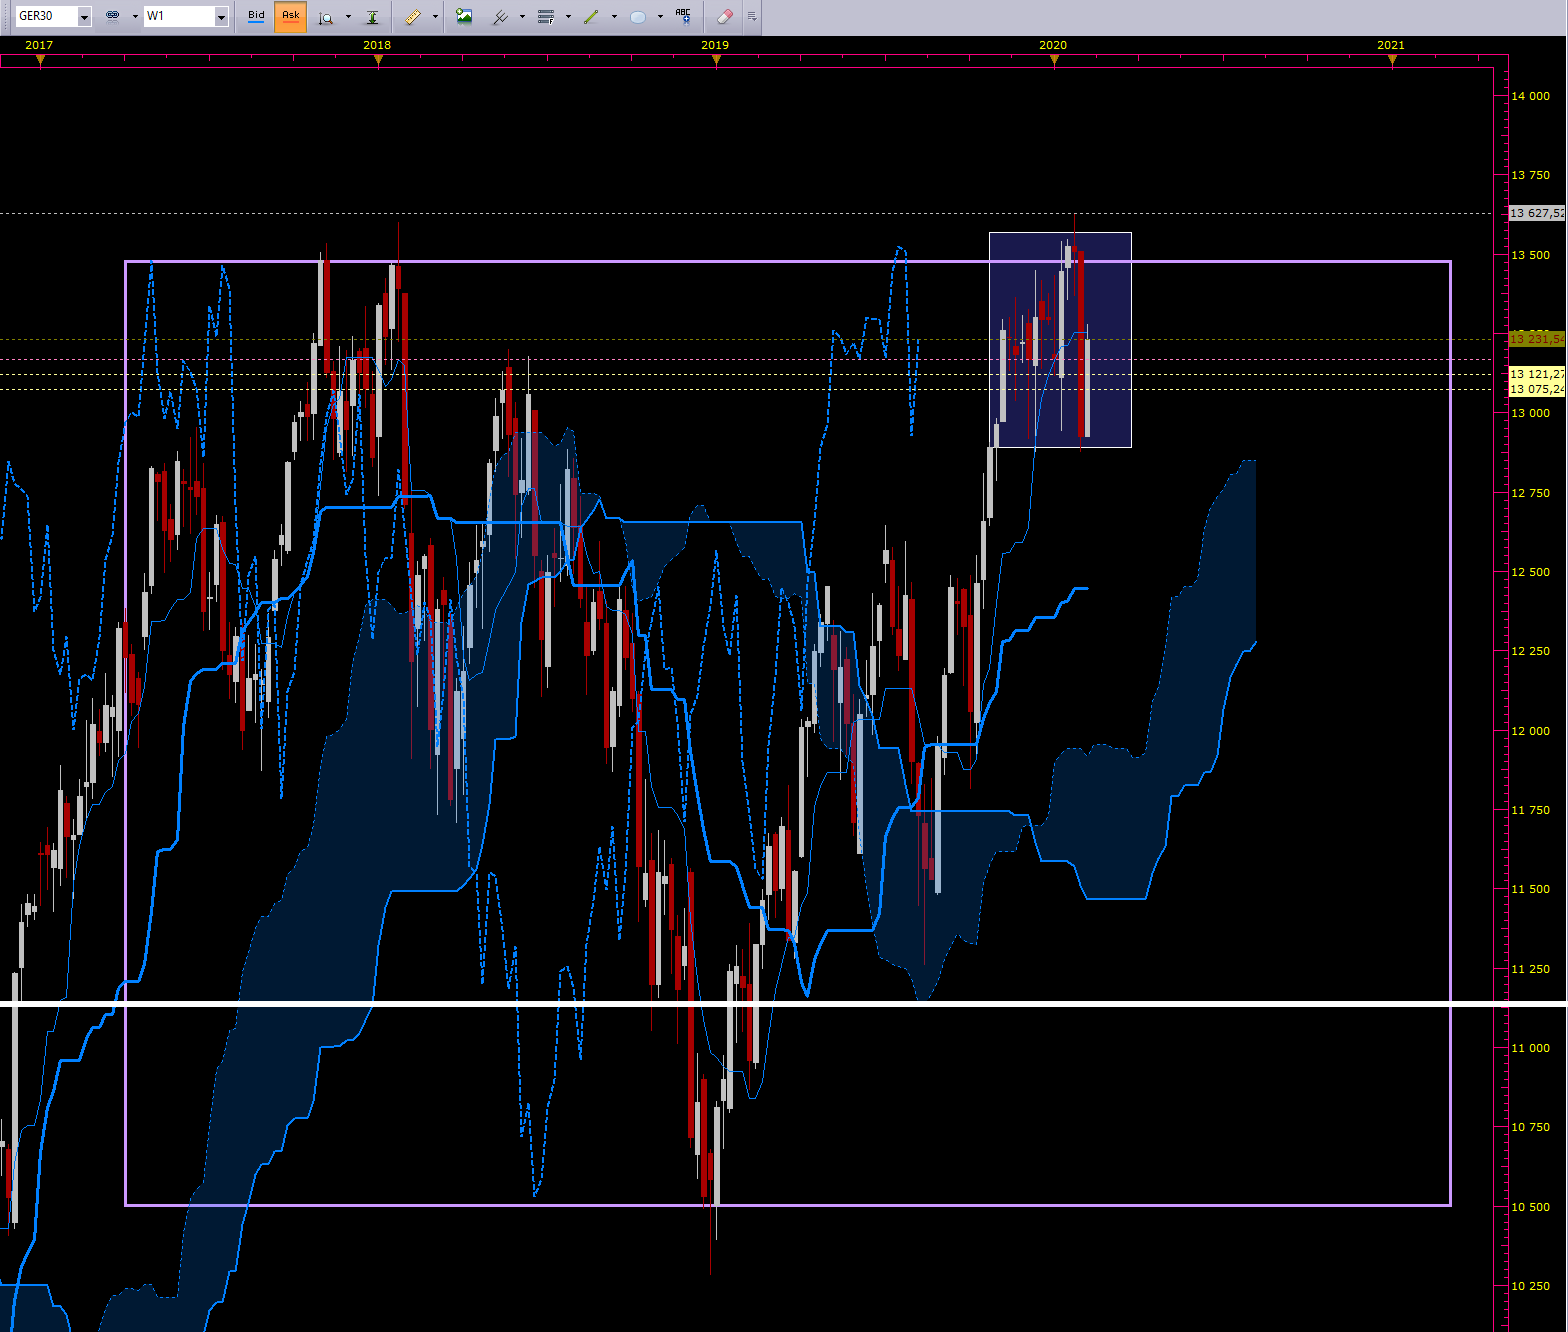This screenshot has width=1568, height=1332.
Task: Click the 13 121 price level label
Action: tap(1537, 374)
